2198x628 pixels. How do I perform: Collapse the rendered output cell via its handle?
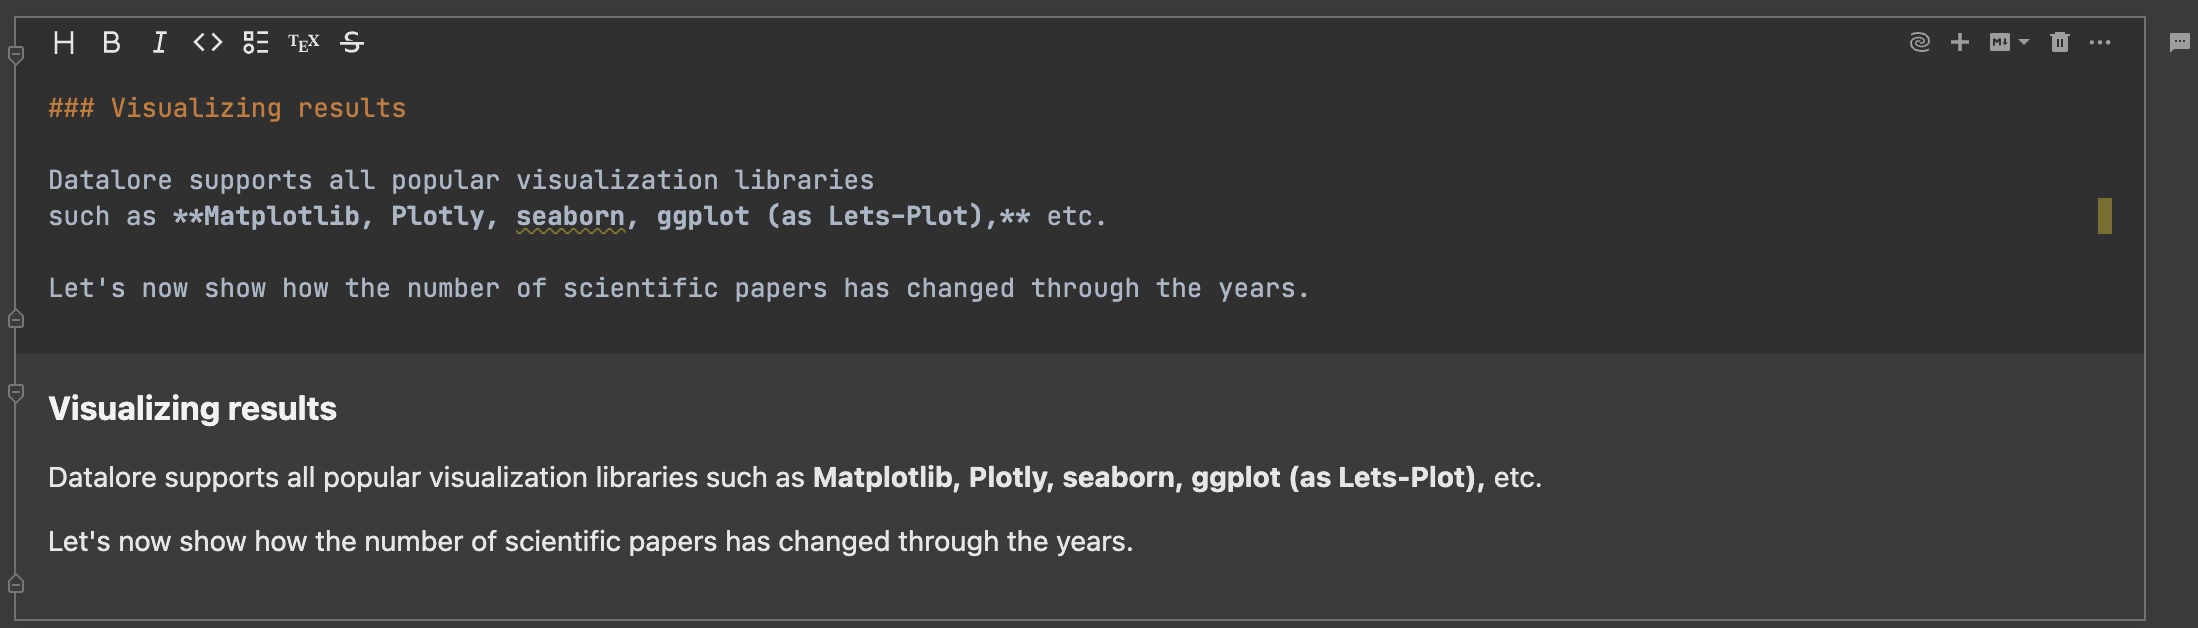pyautogui.click(x=14, y=393)
